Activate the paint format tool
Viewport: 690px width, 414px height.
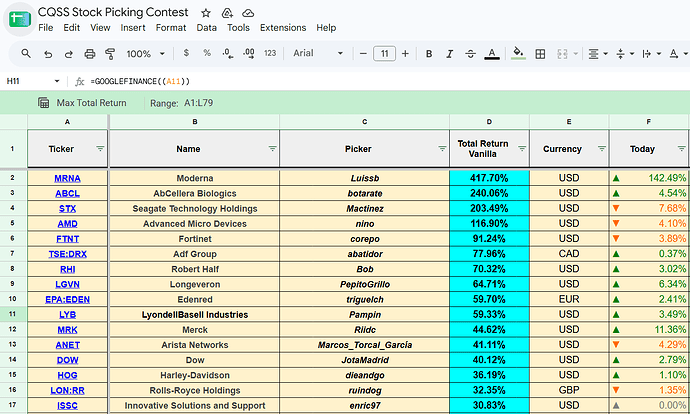110,54
